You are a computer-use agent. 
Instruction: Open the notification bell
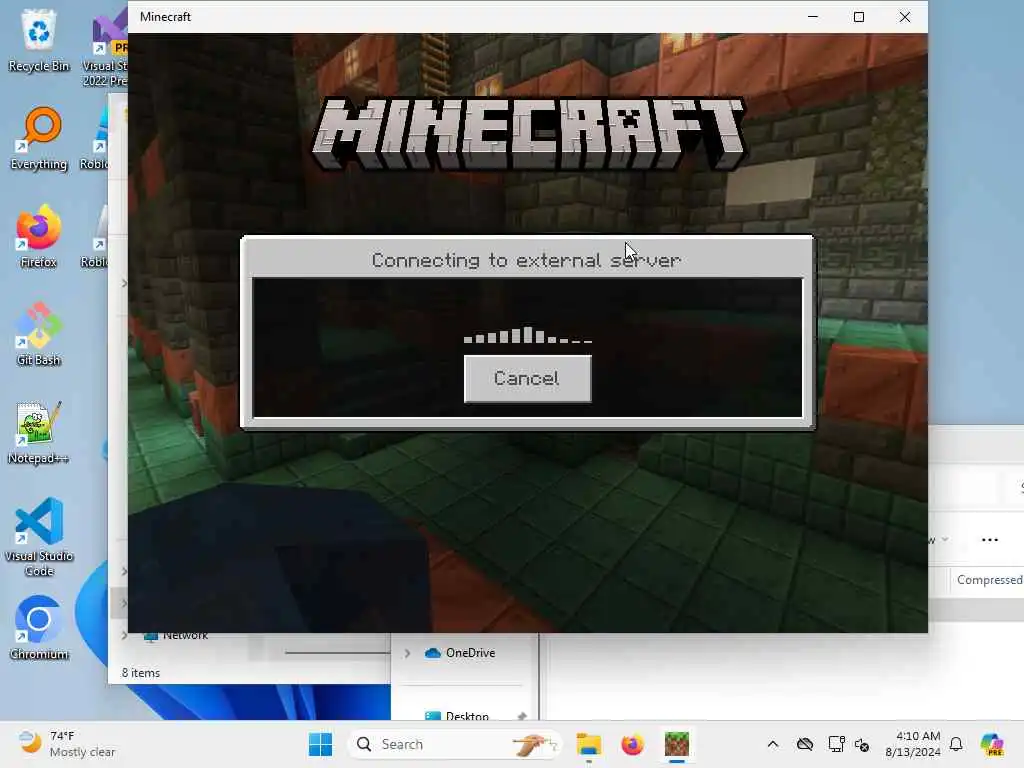tap(956, 744)
